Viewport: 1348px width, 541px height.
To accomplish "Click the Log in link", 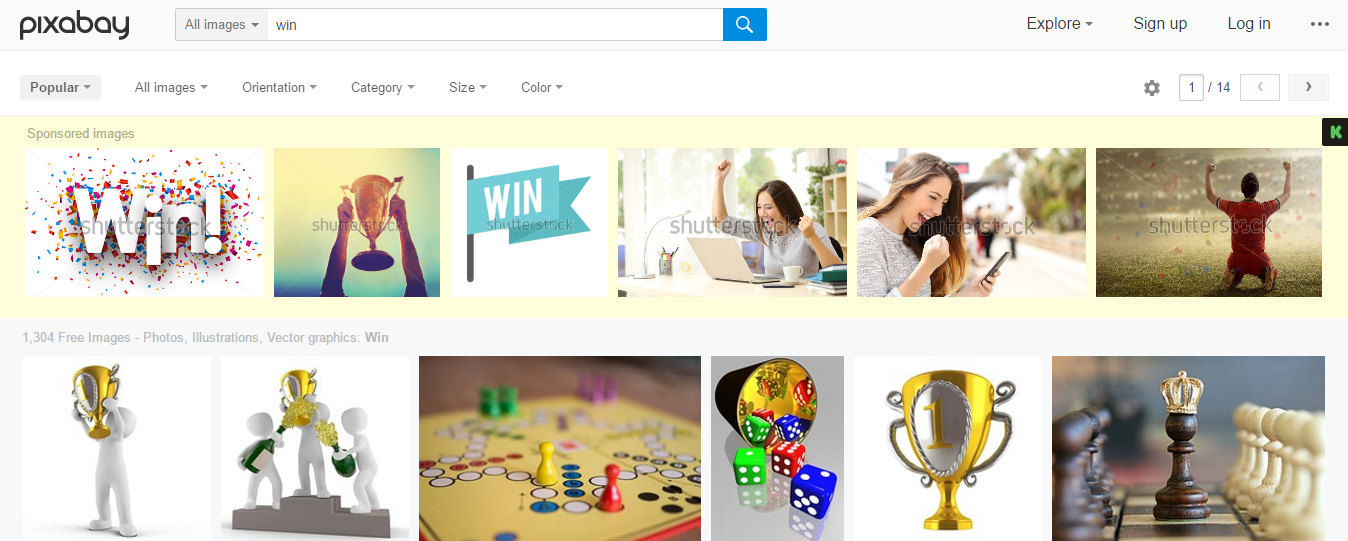I will [x=1249, y=24].
